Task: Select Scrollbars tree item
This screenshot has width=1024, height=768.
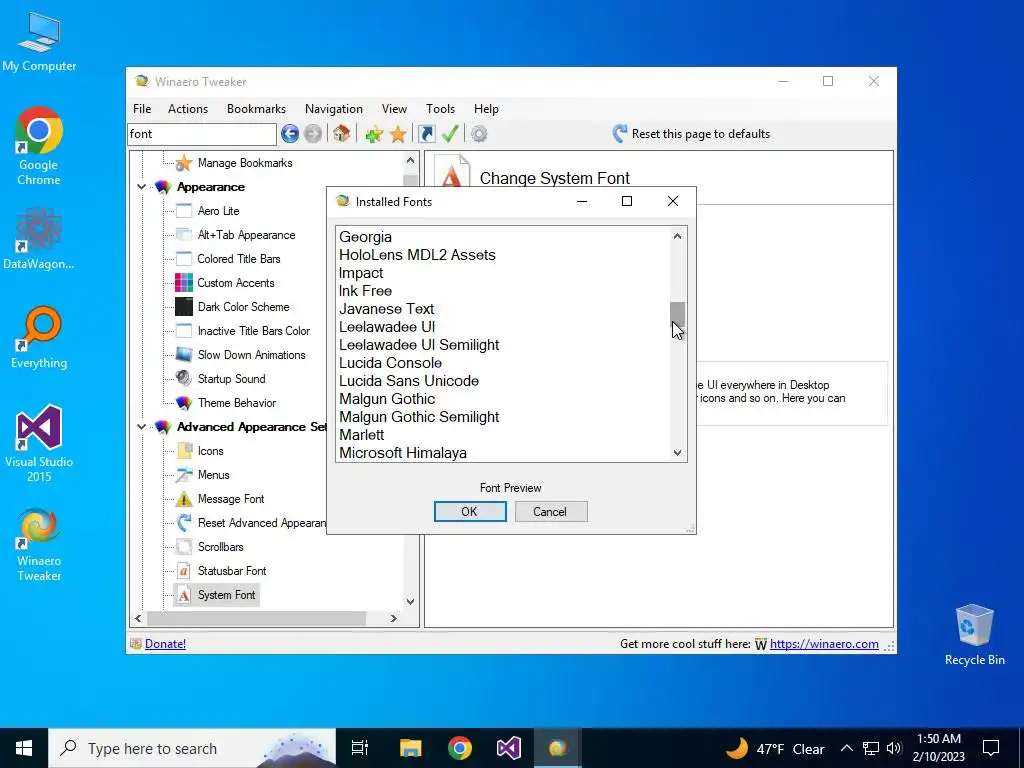Action: pyautogui.click(x=220, y=547)
